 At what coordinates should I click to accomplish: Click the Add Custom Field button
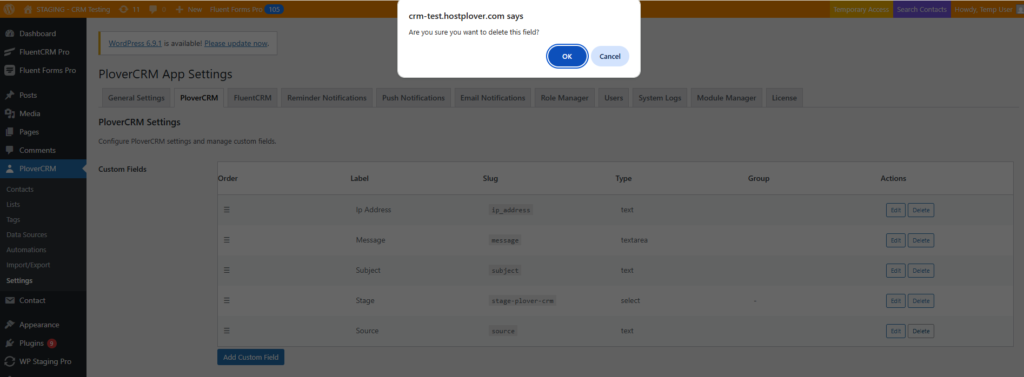(251, 357)
